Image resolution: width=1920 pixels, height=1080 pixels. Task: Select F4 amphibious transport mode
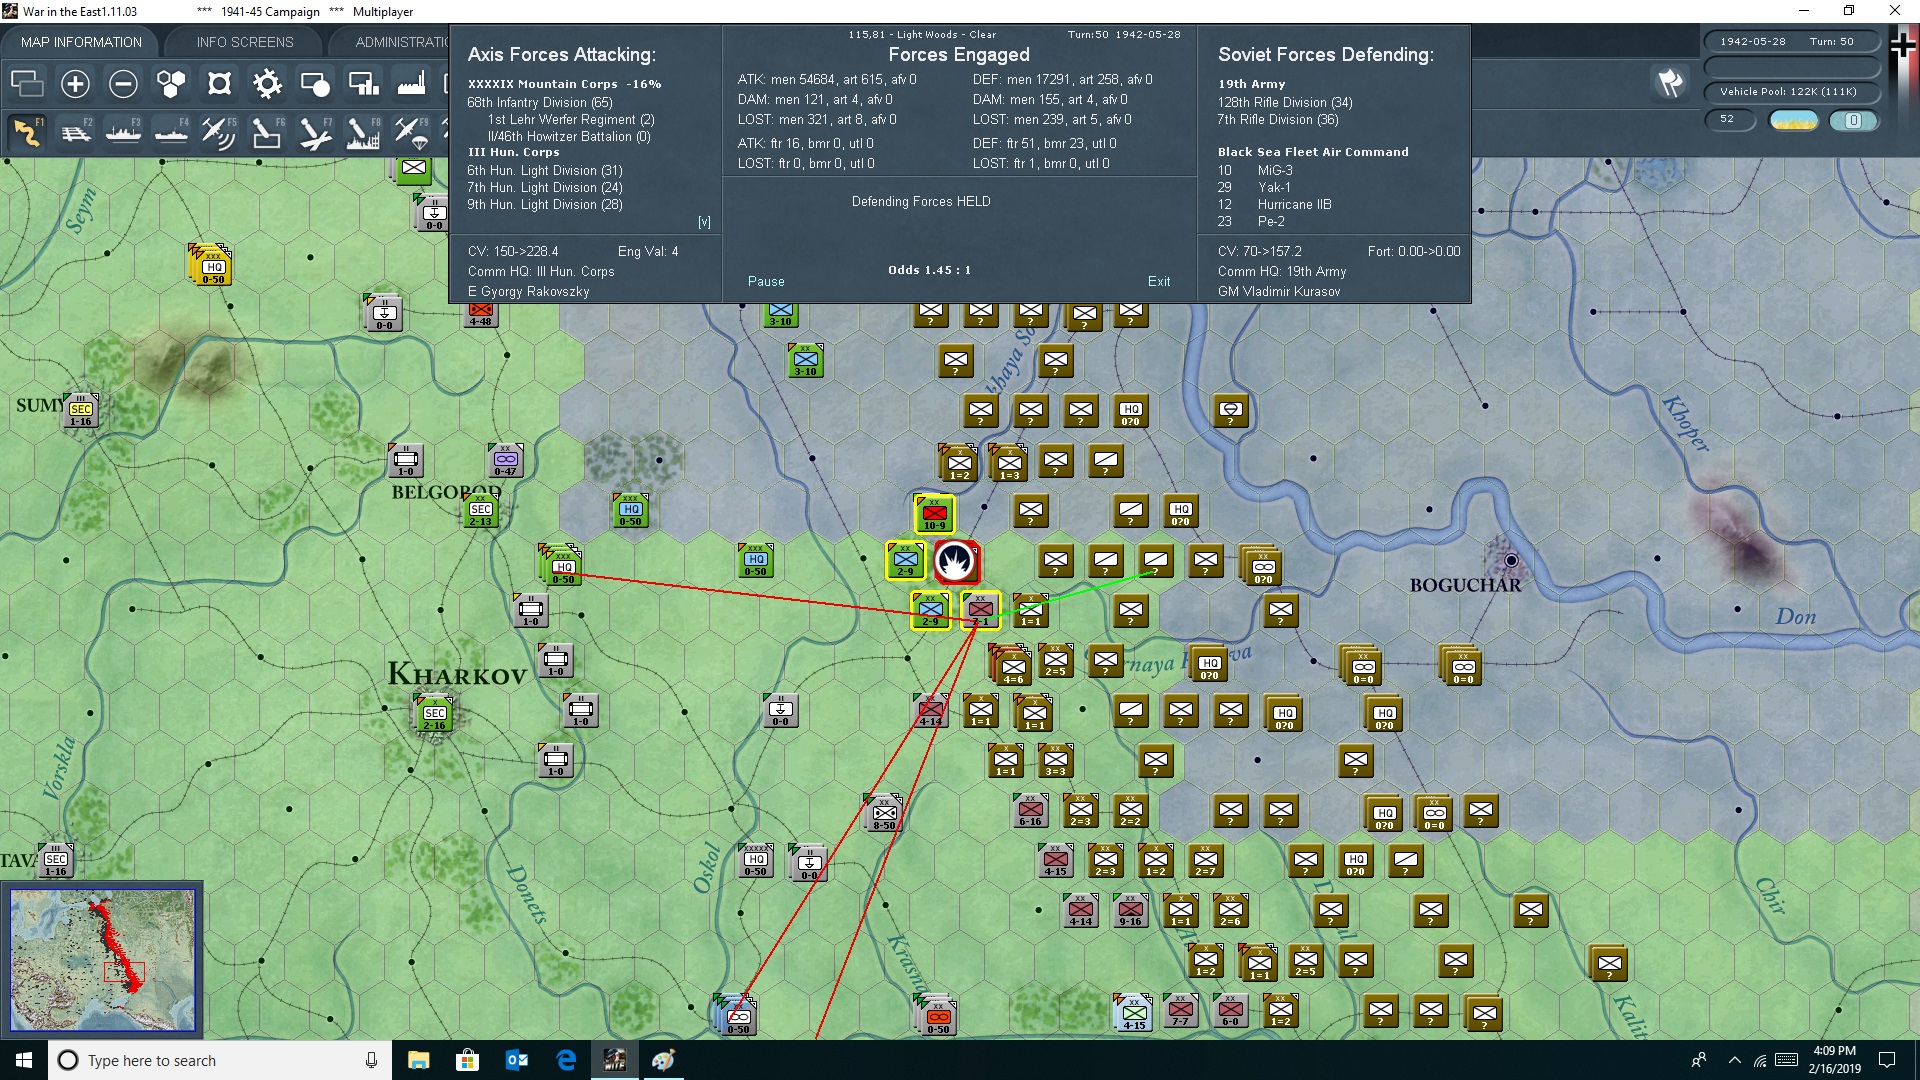coord(172,132)
